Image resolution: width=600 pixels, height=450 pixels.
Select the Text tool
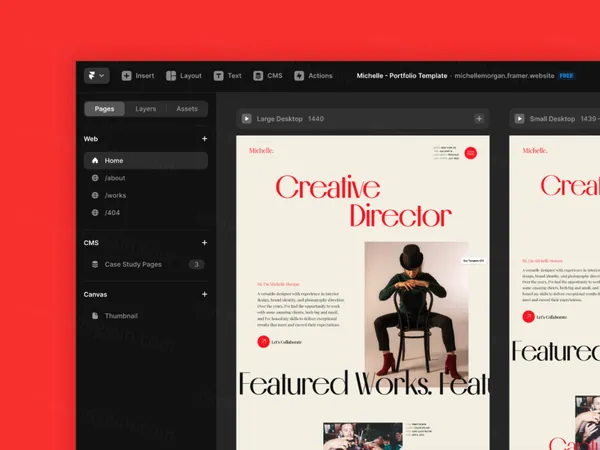(x=227, y=75)
